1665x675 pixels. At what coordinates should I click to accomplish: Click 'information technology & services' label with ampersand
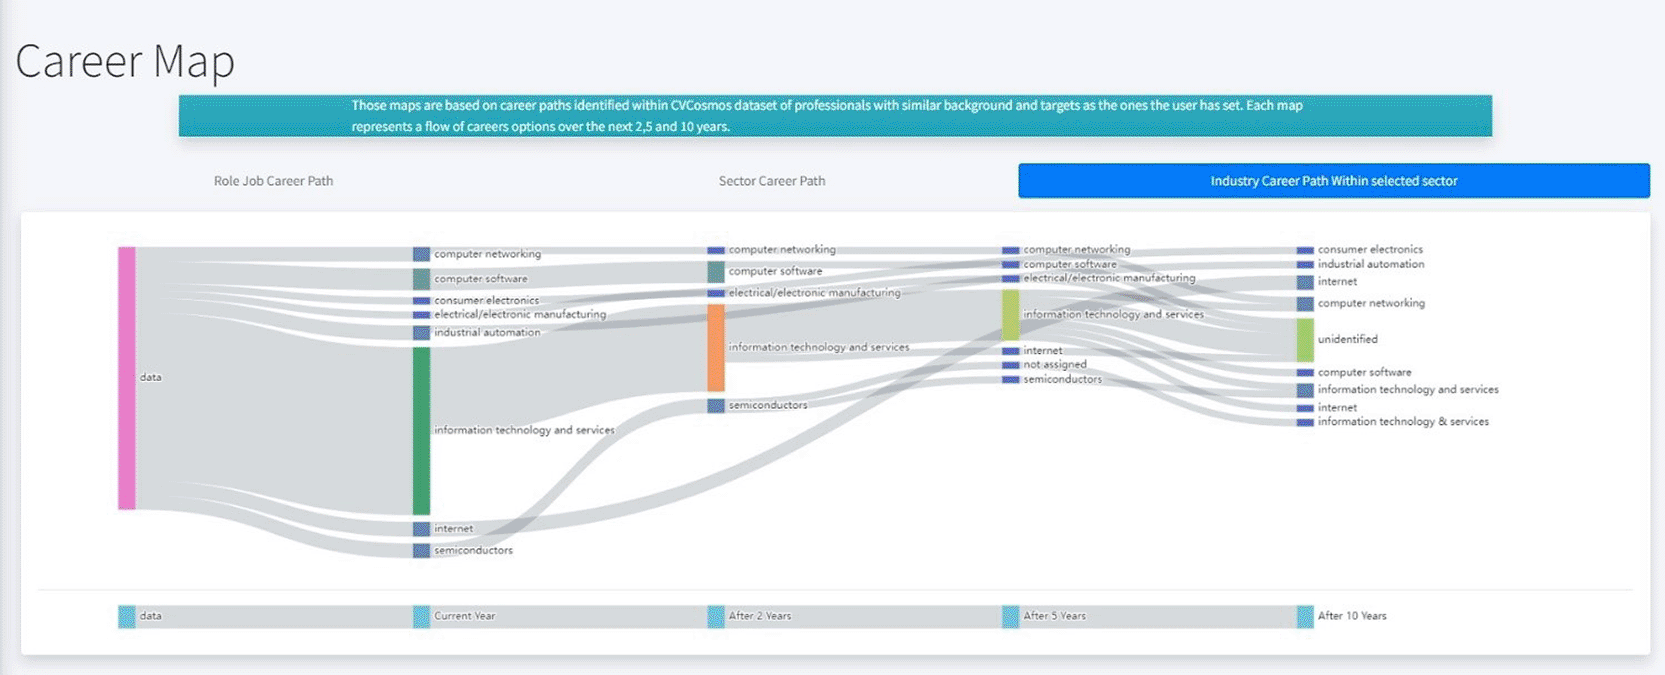1403,422
